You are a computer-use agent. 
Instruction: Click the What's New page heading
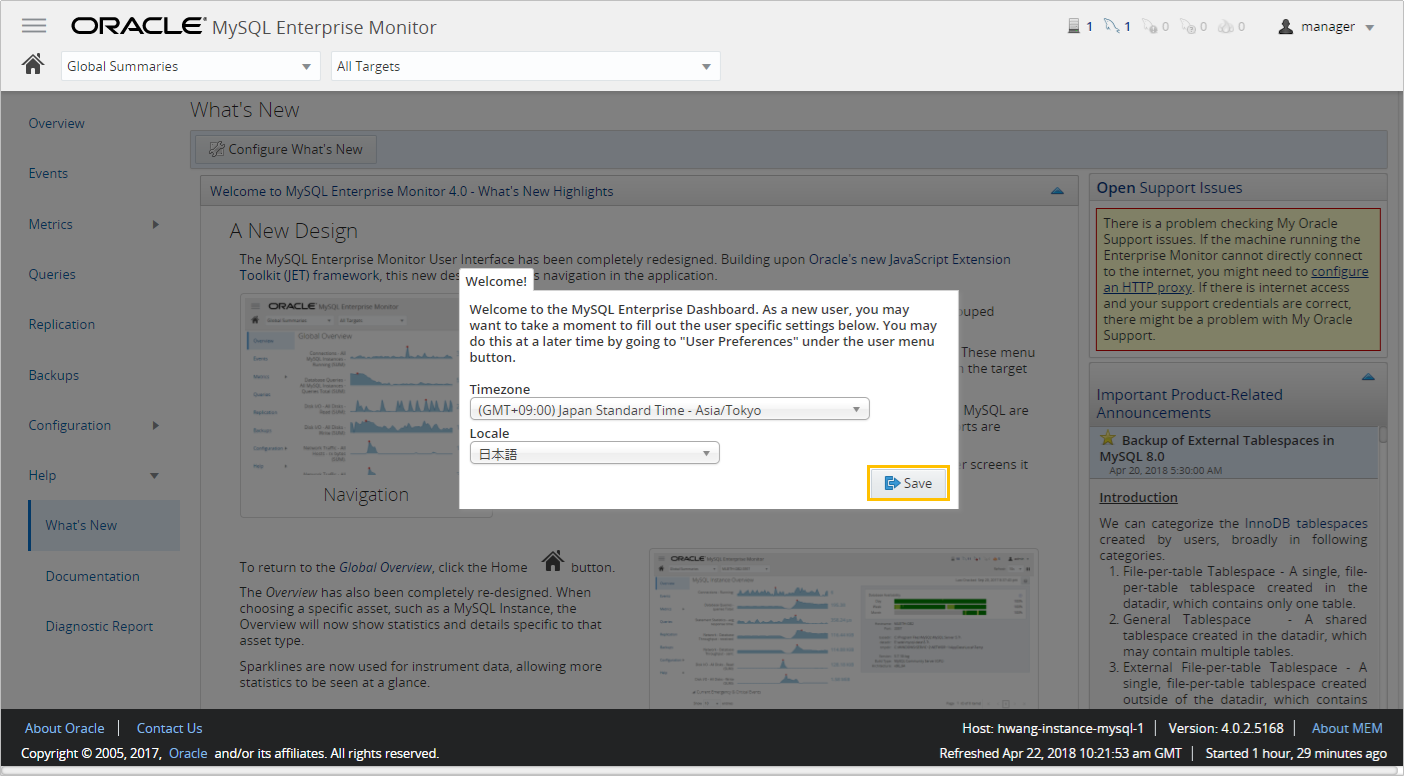click(x=245, y=110)
